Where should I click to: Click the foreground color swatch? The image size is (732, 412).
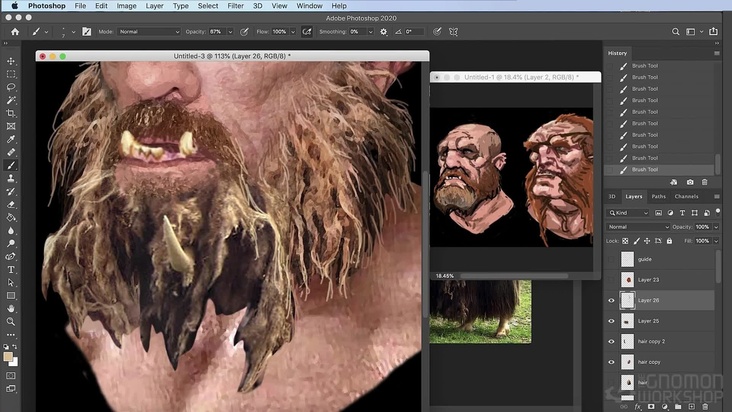(8, 357)
